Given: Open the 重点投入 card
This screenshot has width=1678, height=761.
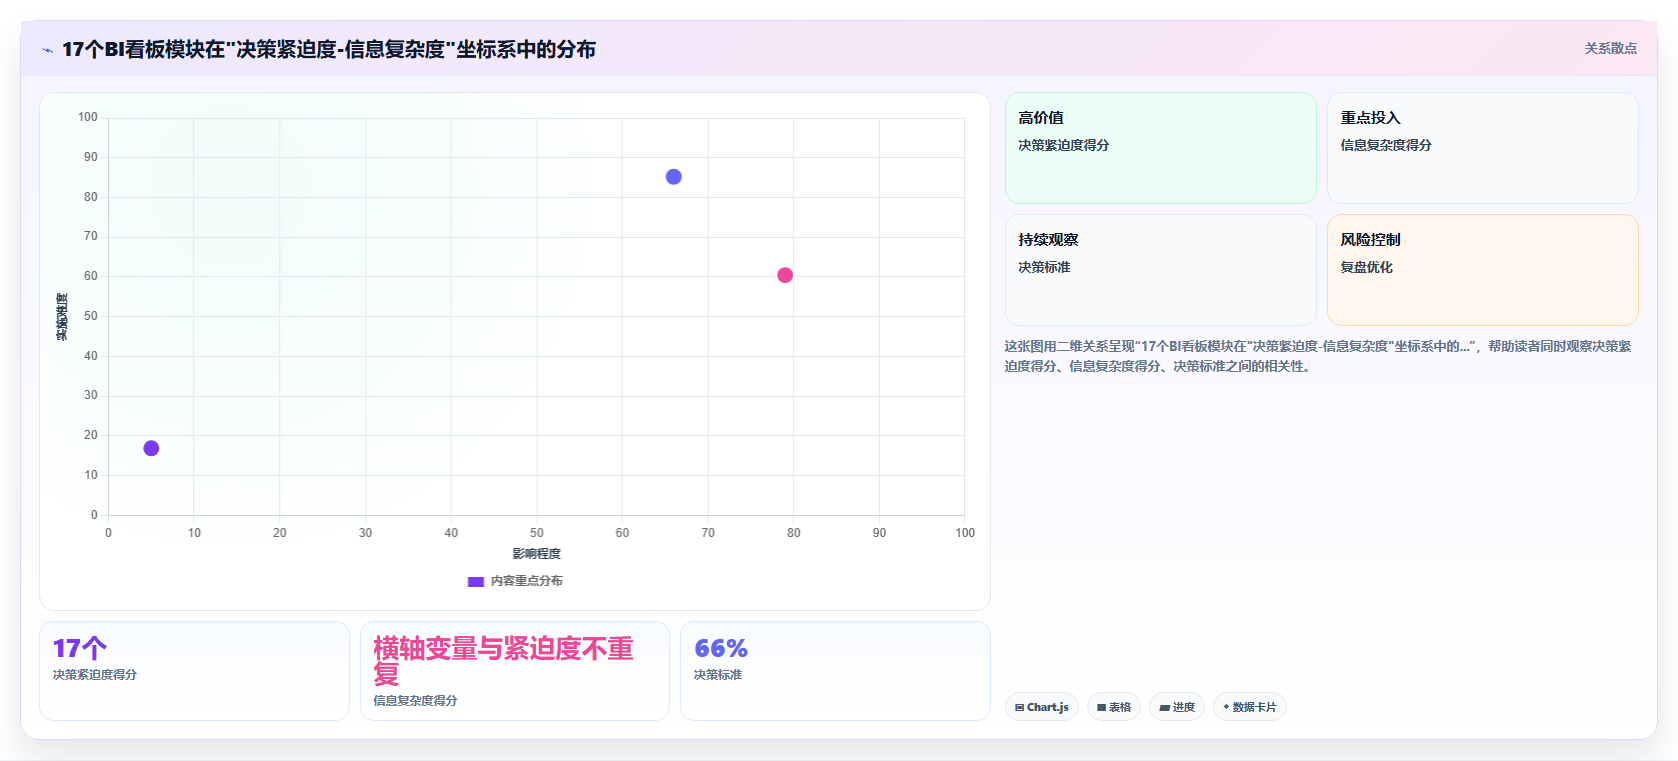Looking at the screenshot, I should click(1483, 148).
